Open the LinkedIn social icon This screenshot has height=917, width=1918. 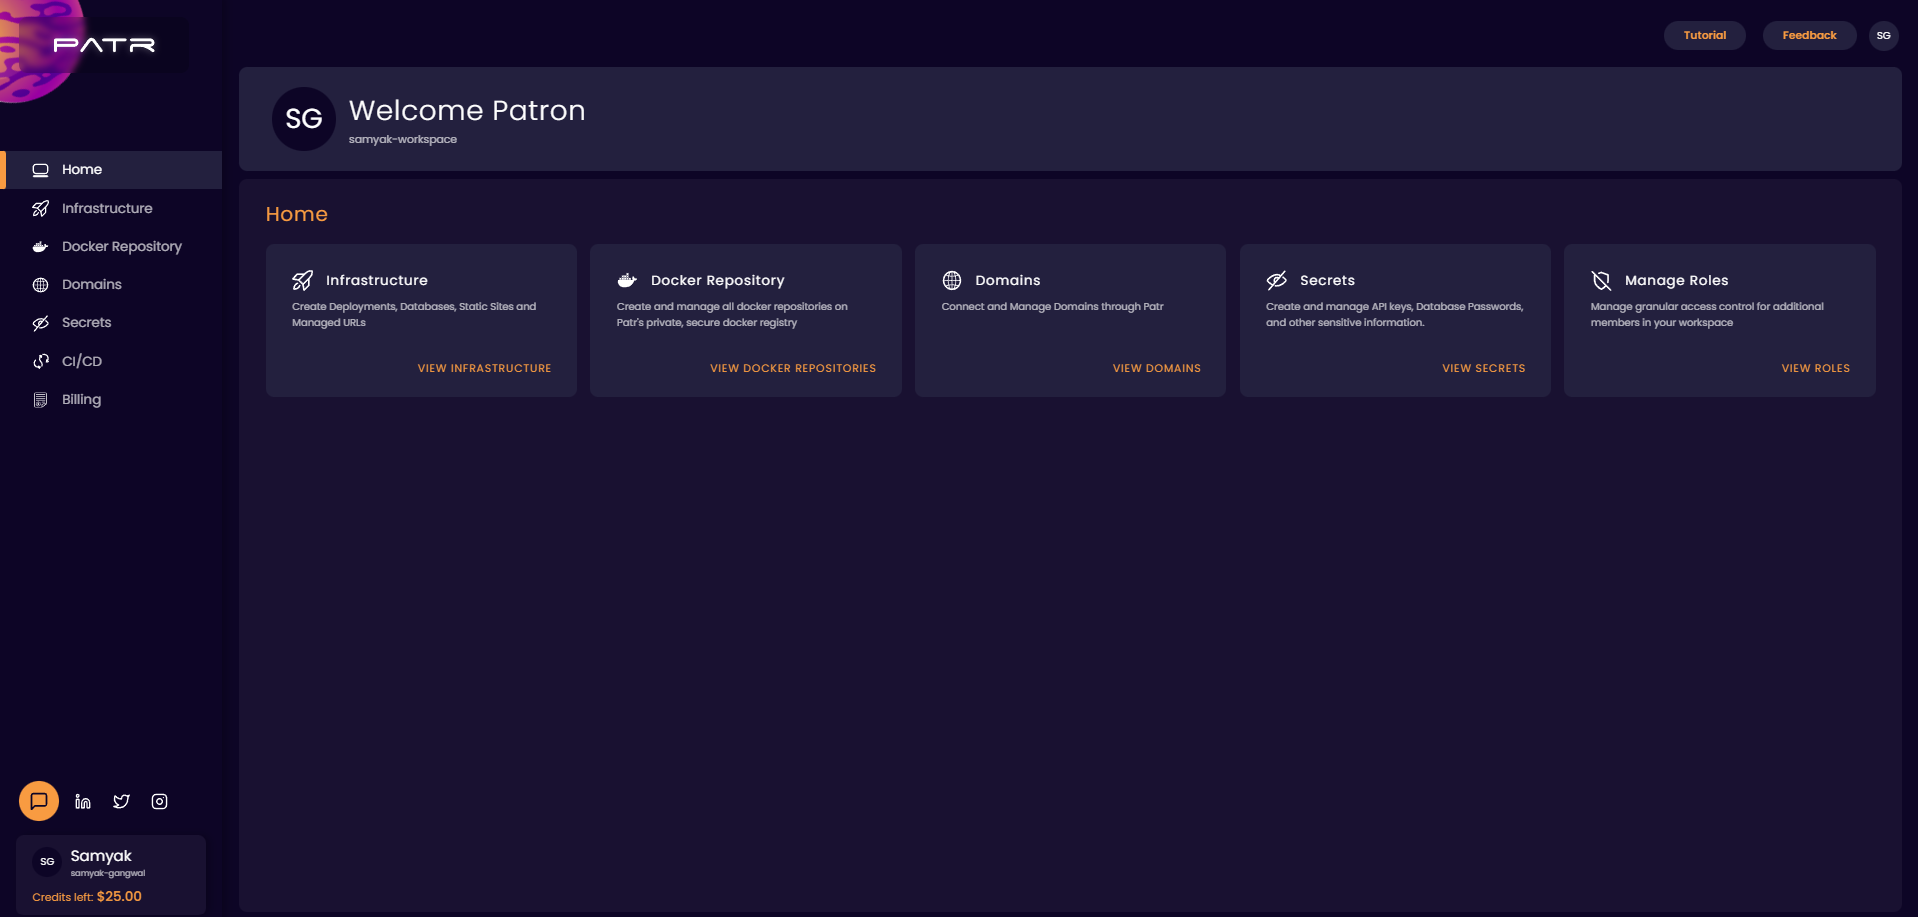(x=83, y=801)
